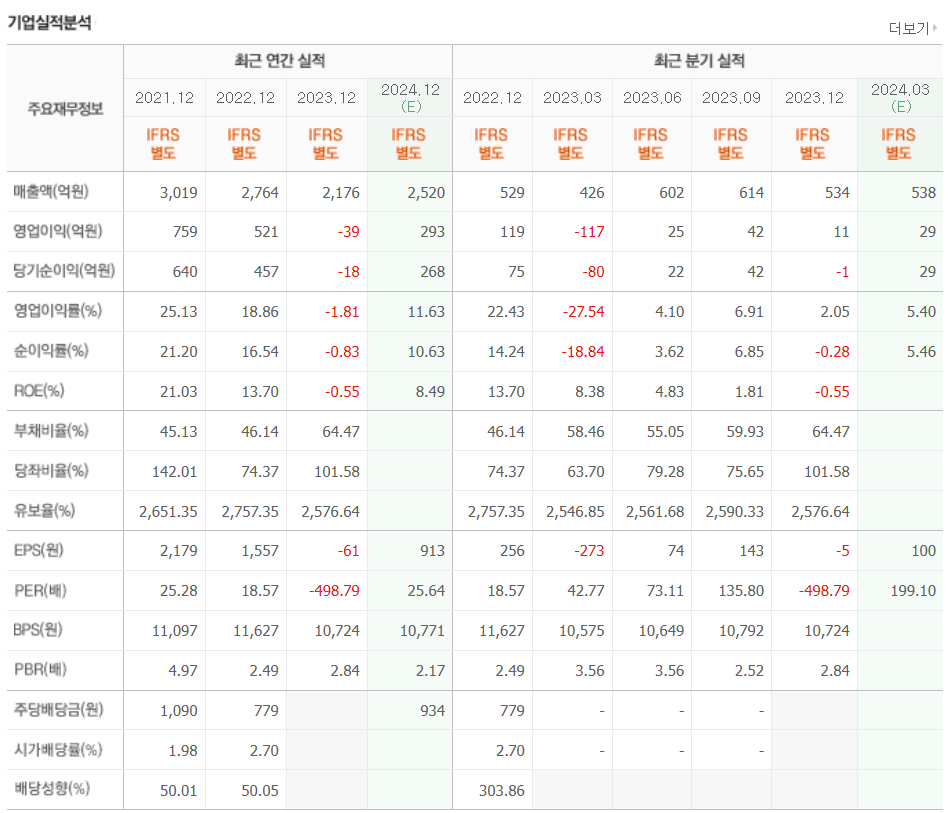Click the quick ratio value 142.01
This screenshot has height=813, width=952.
(175, 472)
